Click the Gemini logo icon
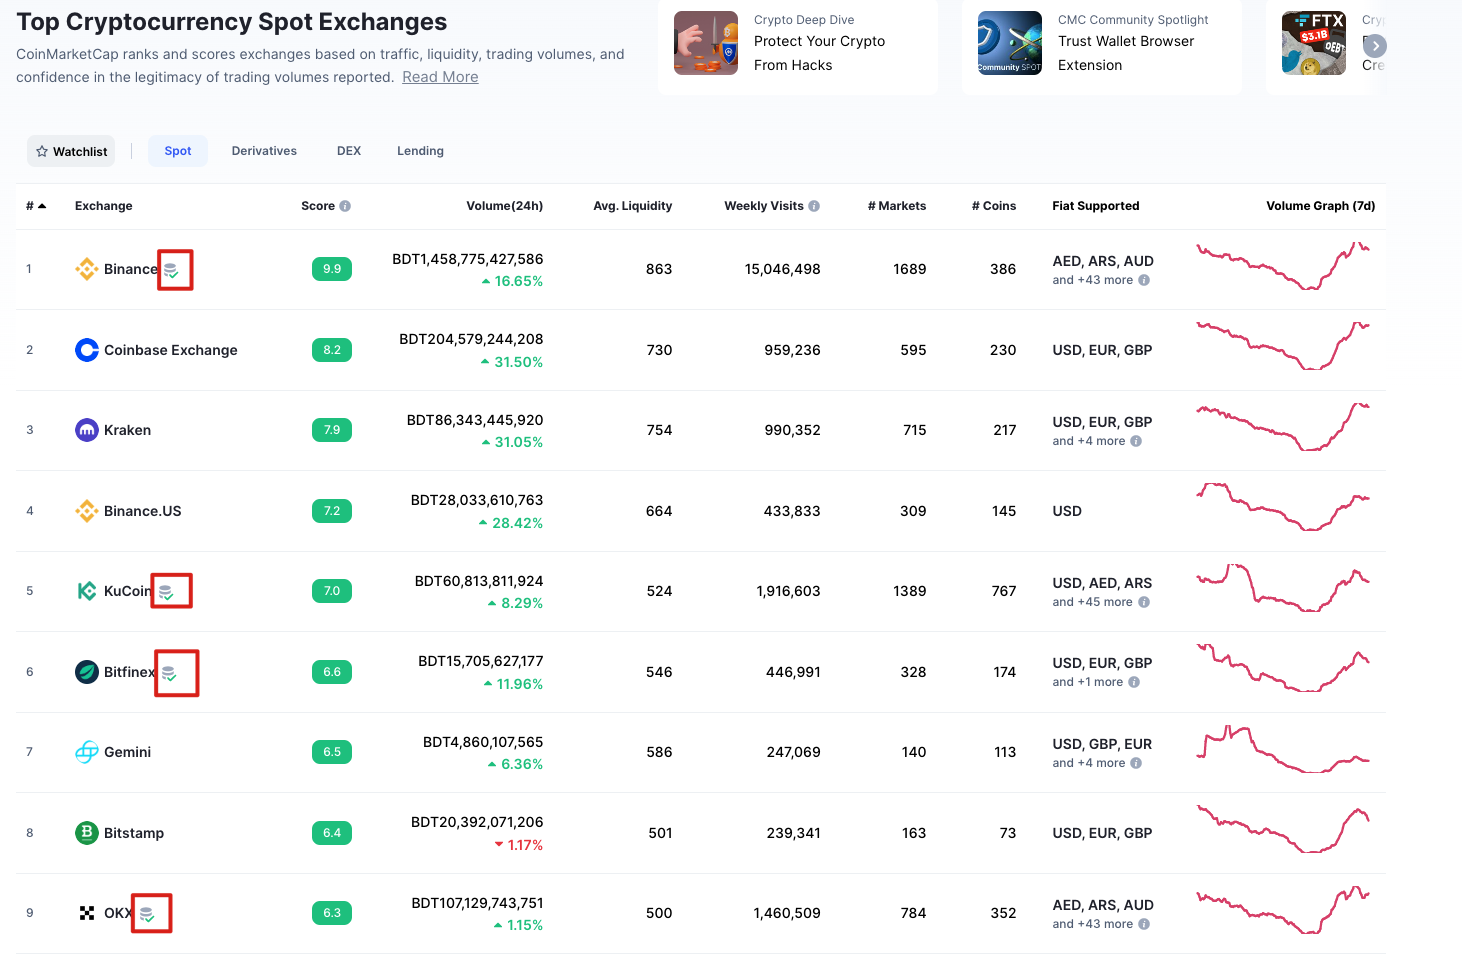 coord(87,752)
